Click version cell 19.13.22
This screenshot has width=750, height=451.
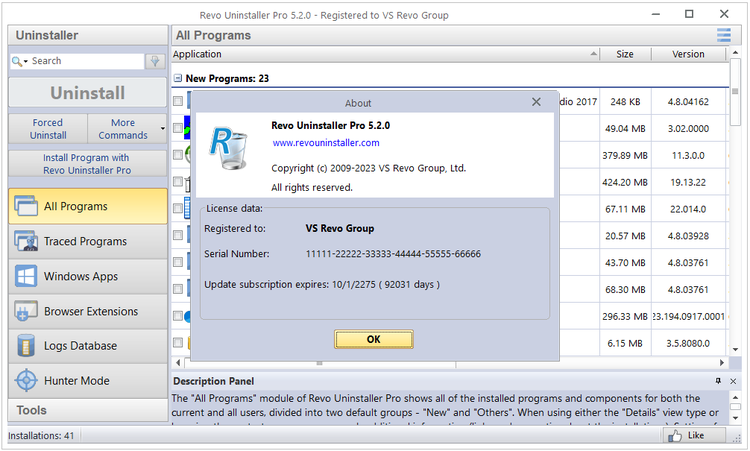point(688,182)
